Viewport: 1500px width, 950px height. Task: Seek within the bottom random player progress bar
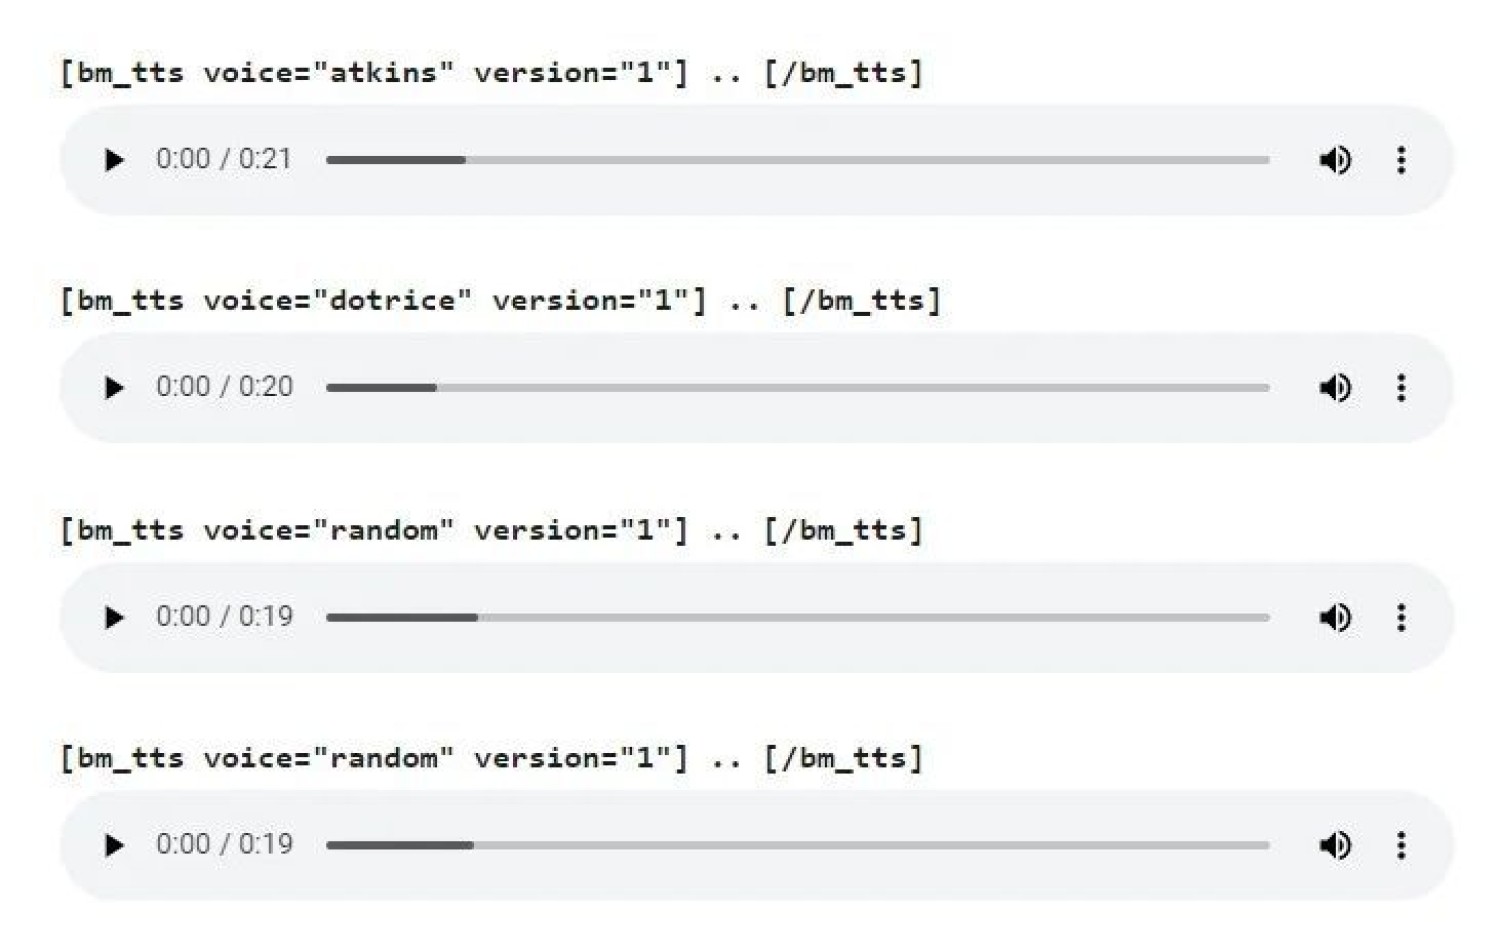point(797,845)
